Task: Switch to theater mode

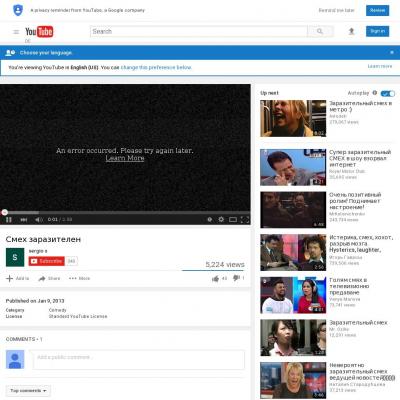Action: [233, 219]
